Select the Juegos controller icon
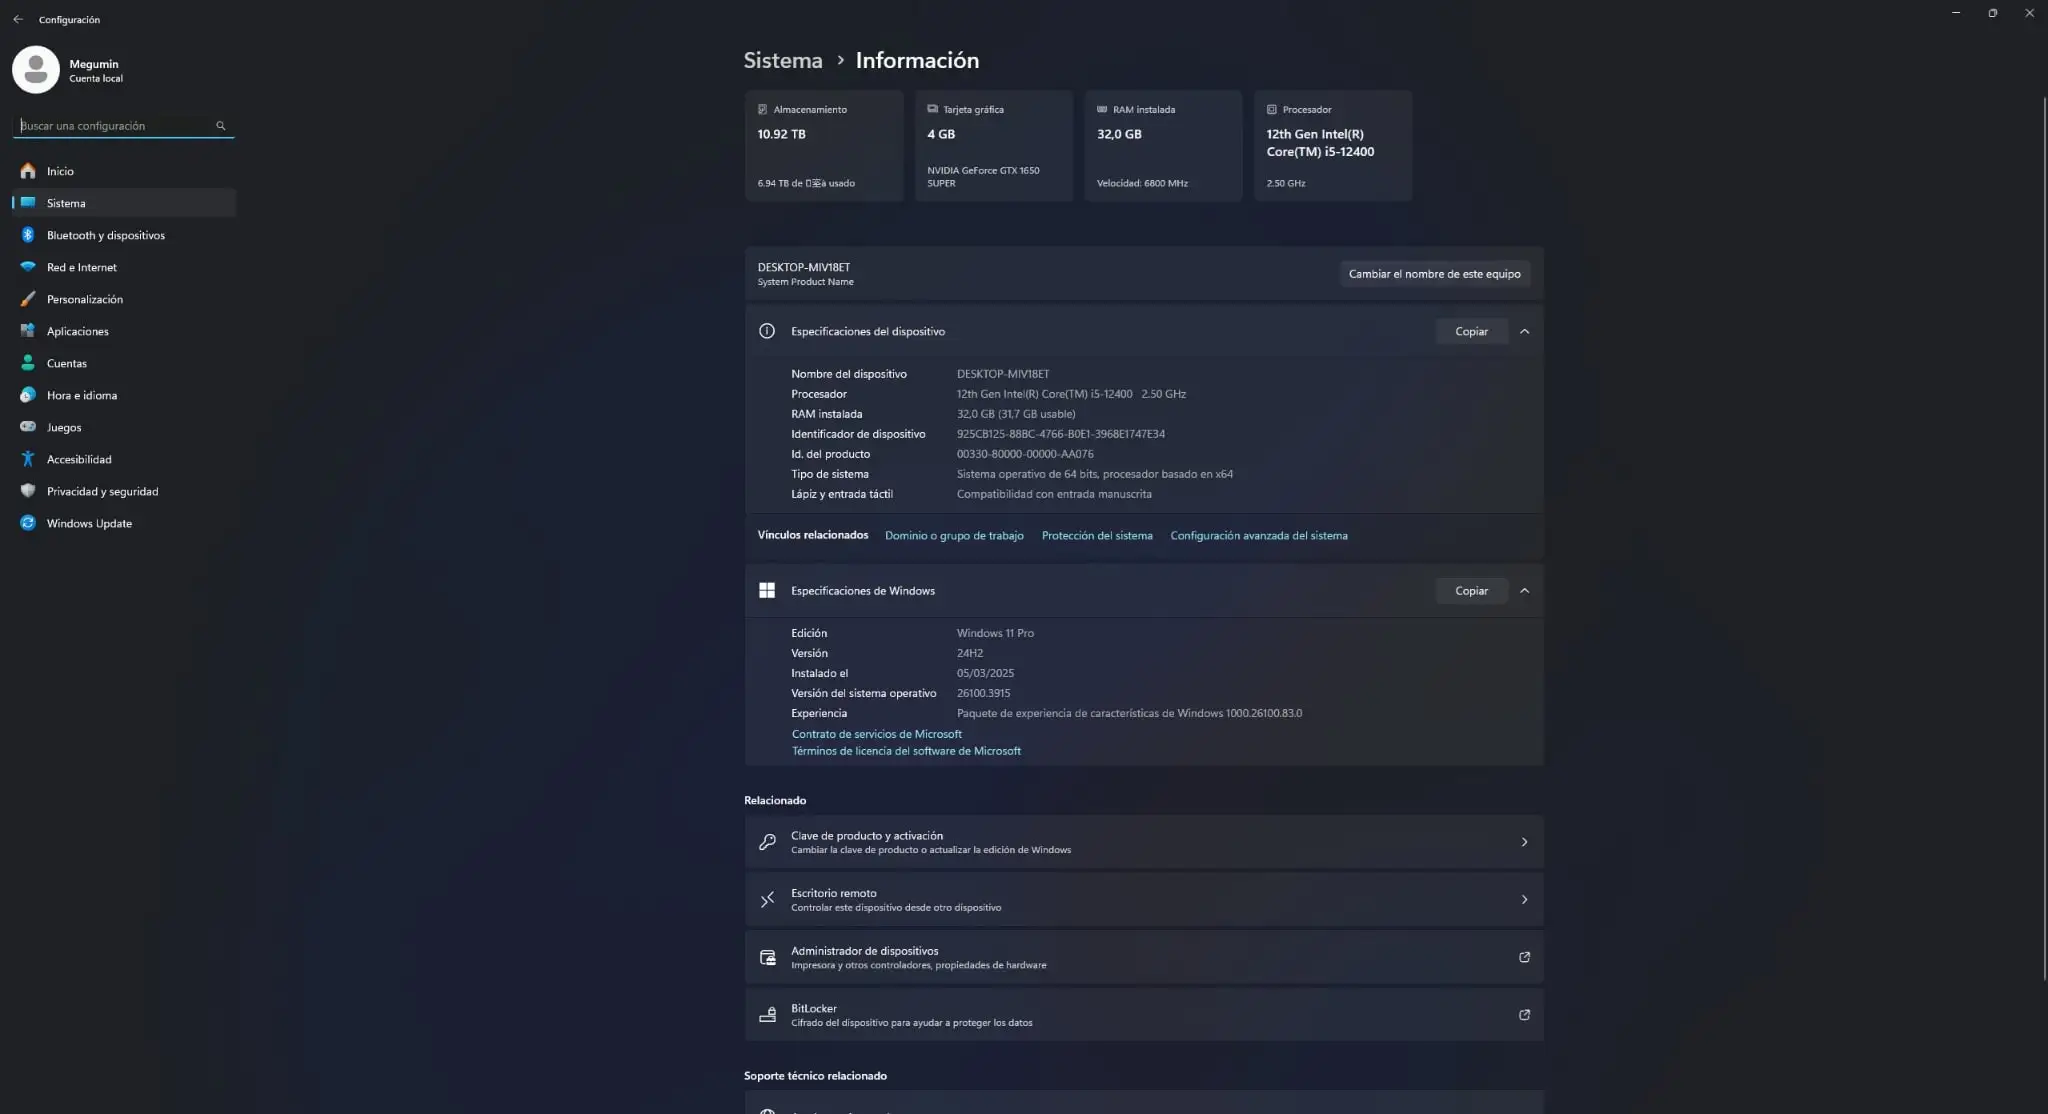The height and width of the screenshot is (1114, 2048). coord(28,427)
